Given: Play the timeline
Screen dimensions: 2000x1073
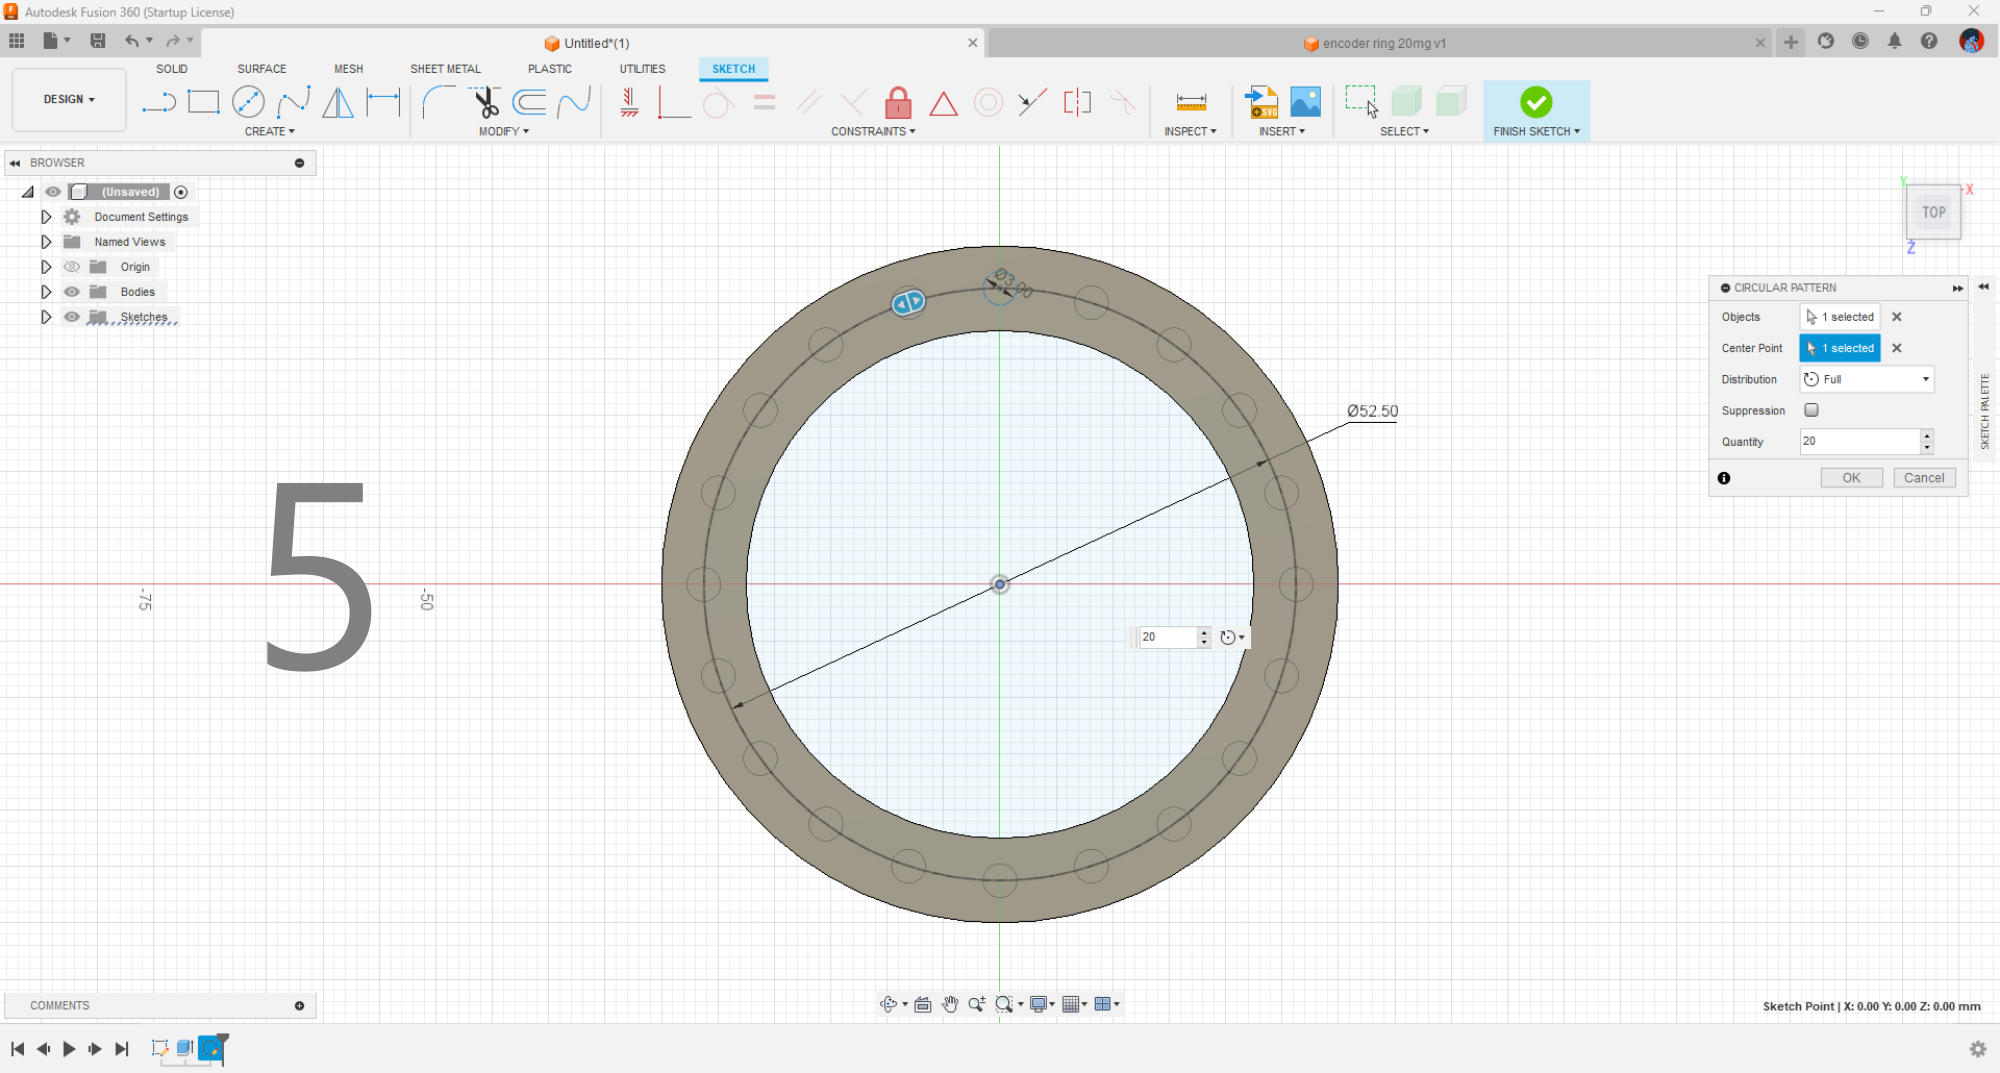Looking at the screenshot, I should tap(69, 1049).
